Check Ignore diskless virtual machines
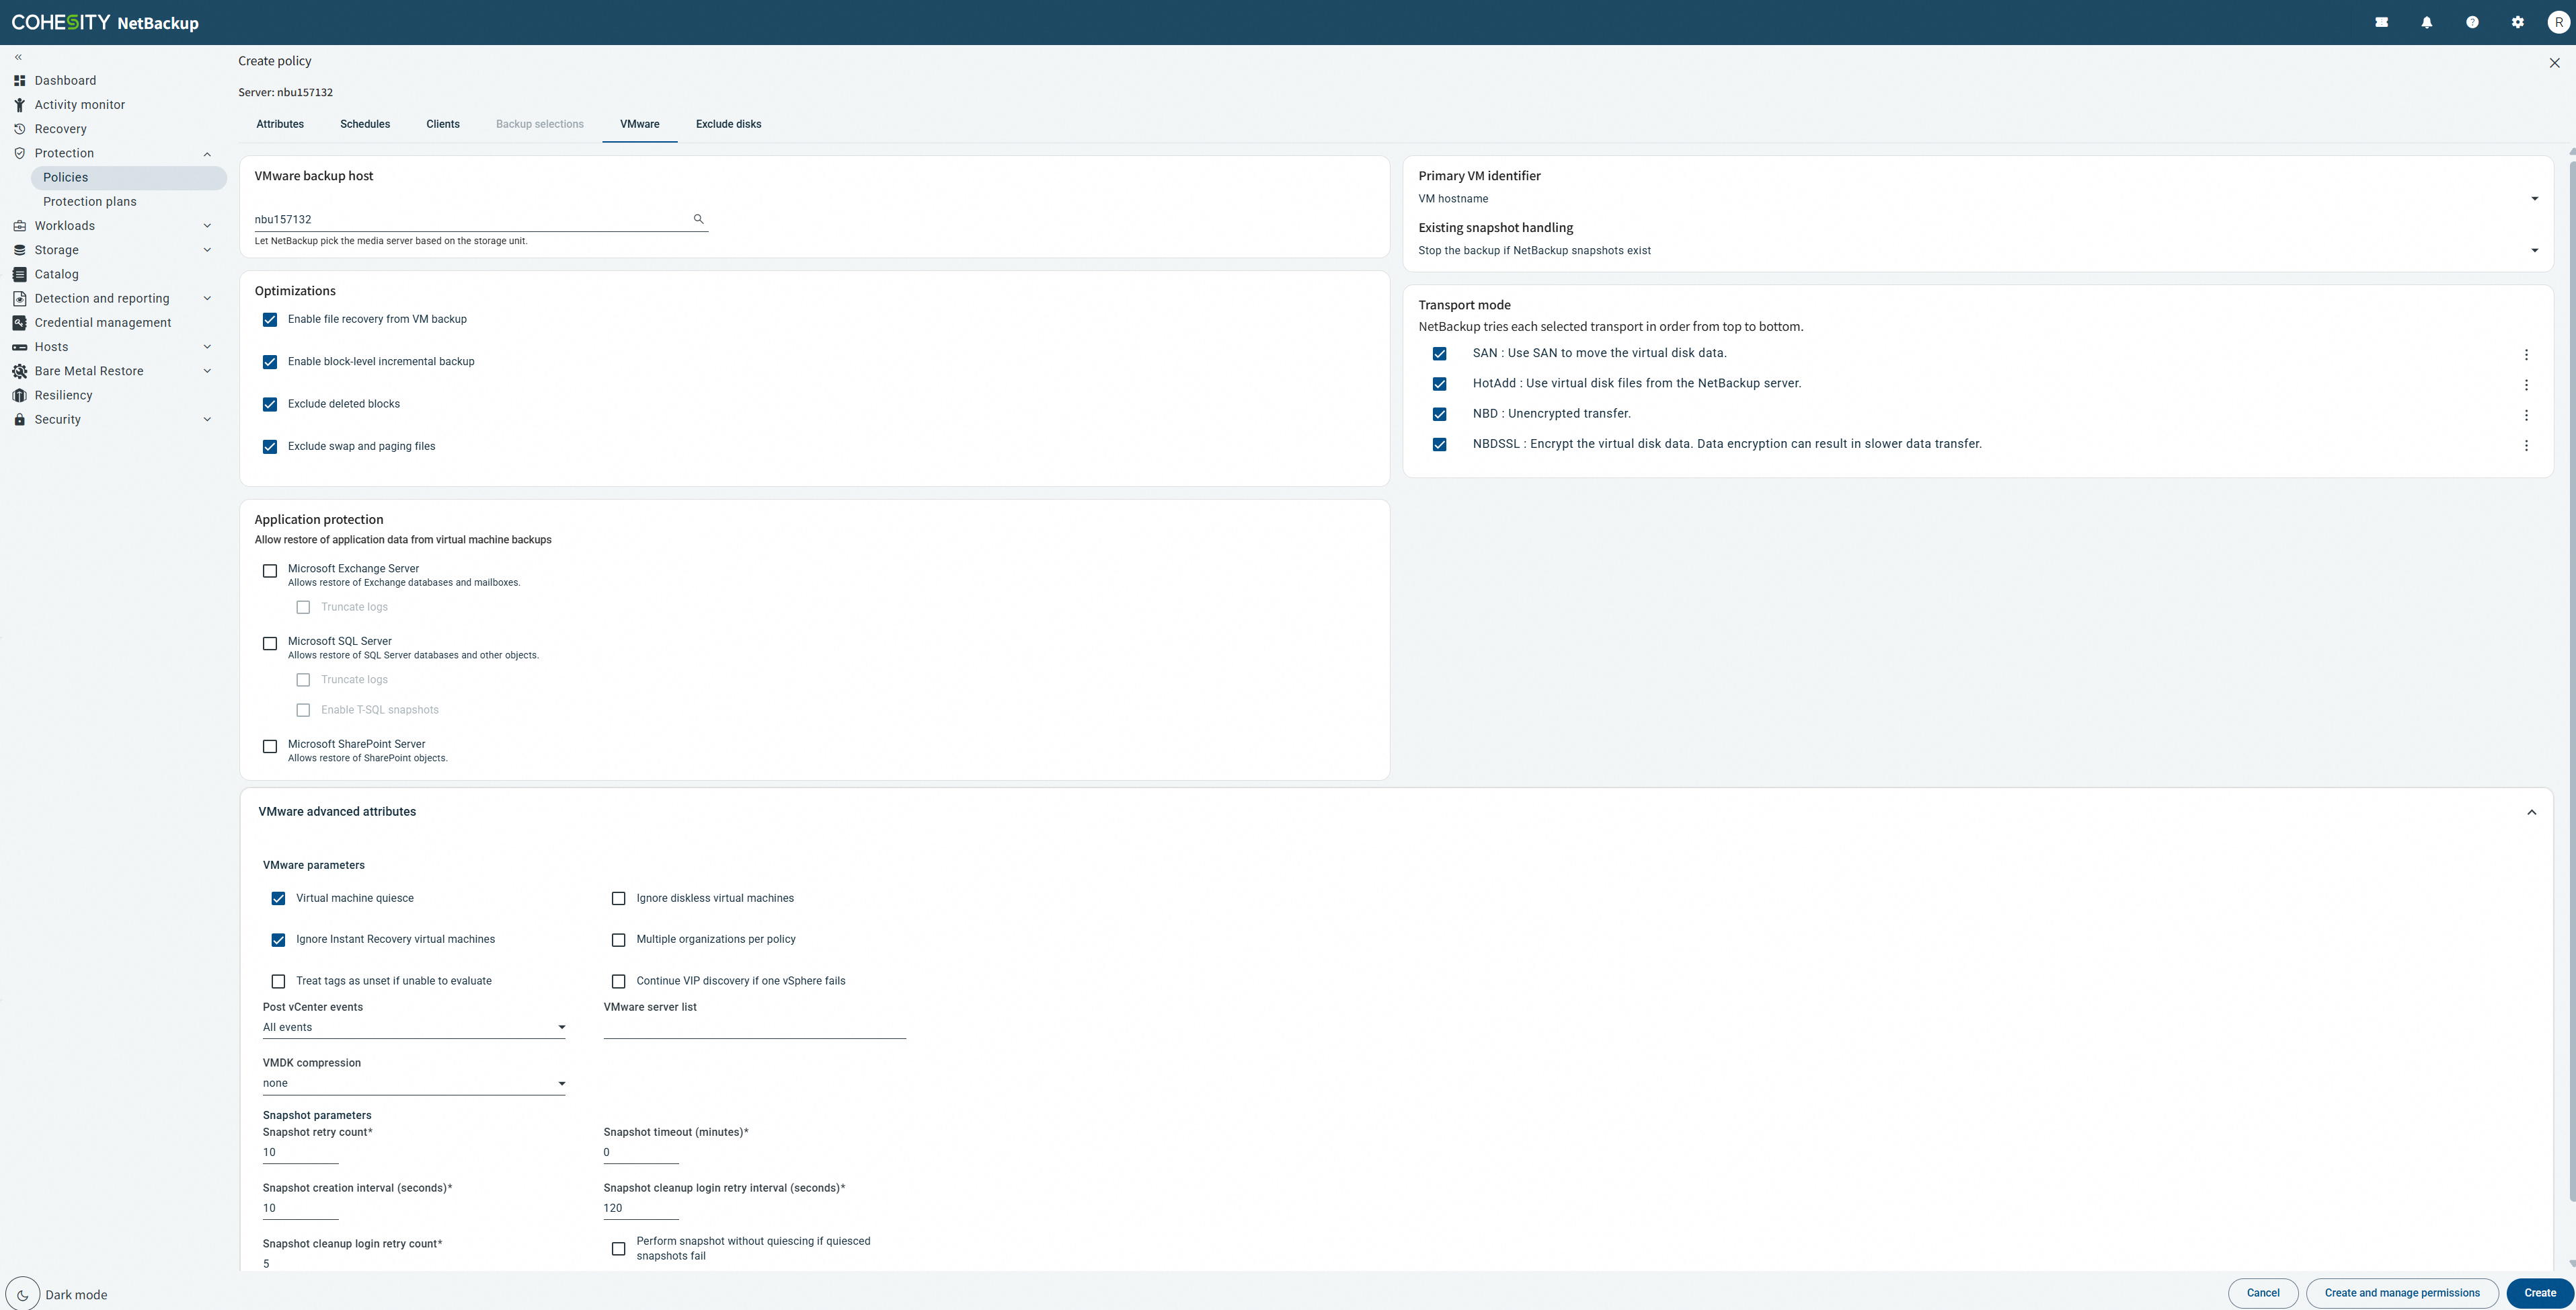Viewport: 2576px width, 1310px height. (618, 899)
